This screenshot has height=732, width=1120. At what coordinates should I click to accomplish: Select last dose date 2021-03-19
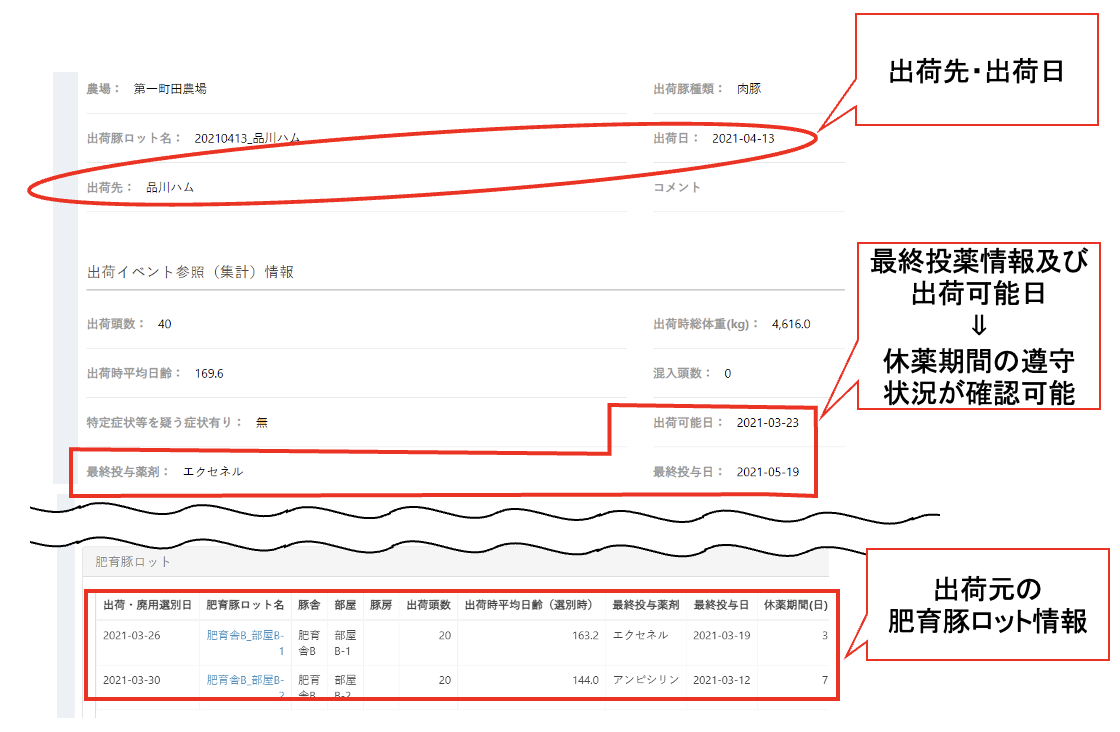(721, 635)
